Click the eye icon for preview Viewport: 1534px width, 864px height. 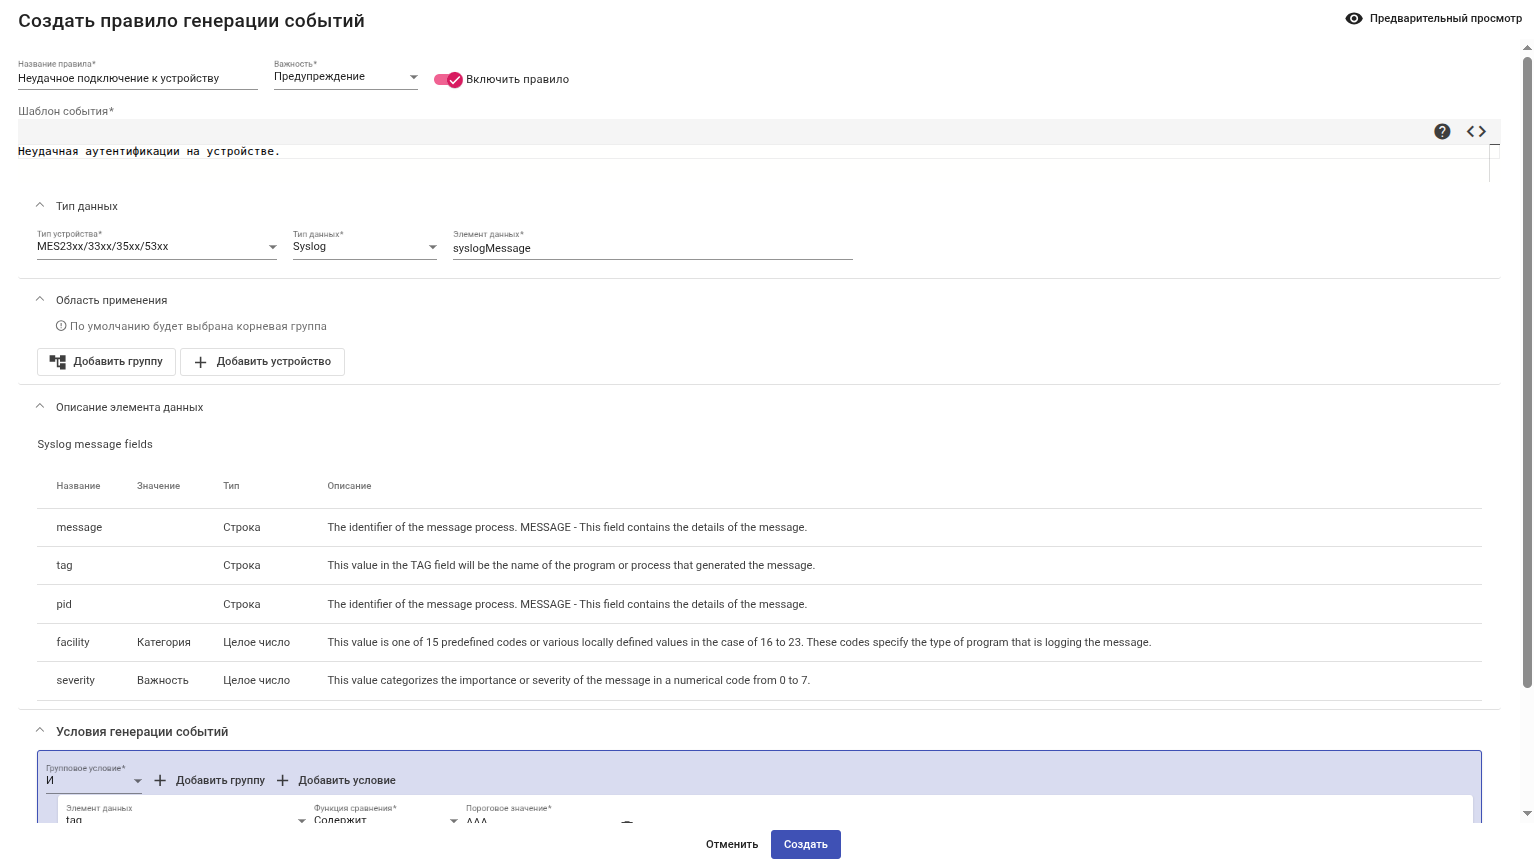click(1354, 19)
